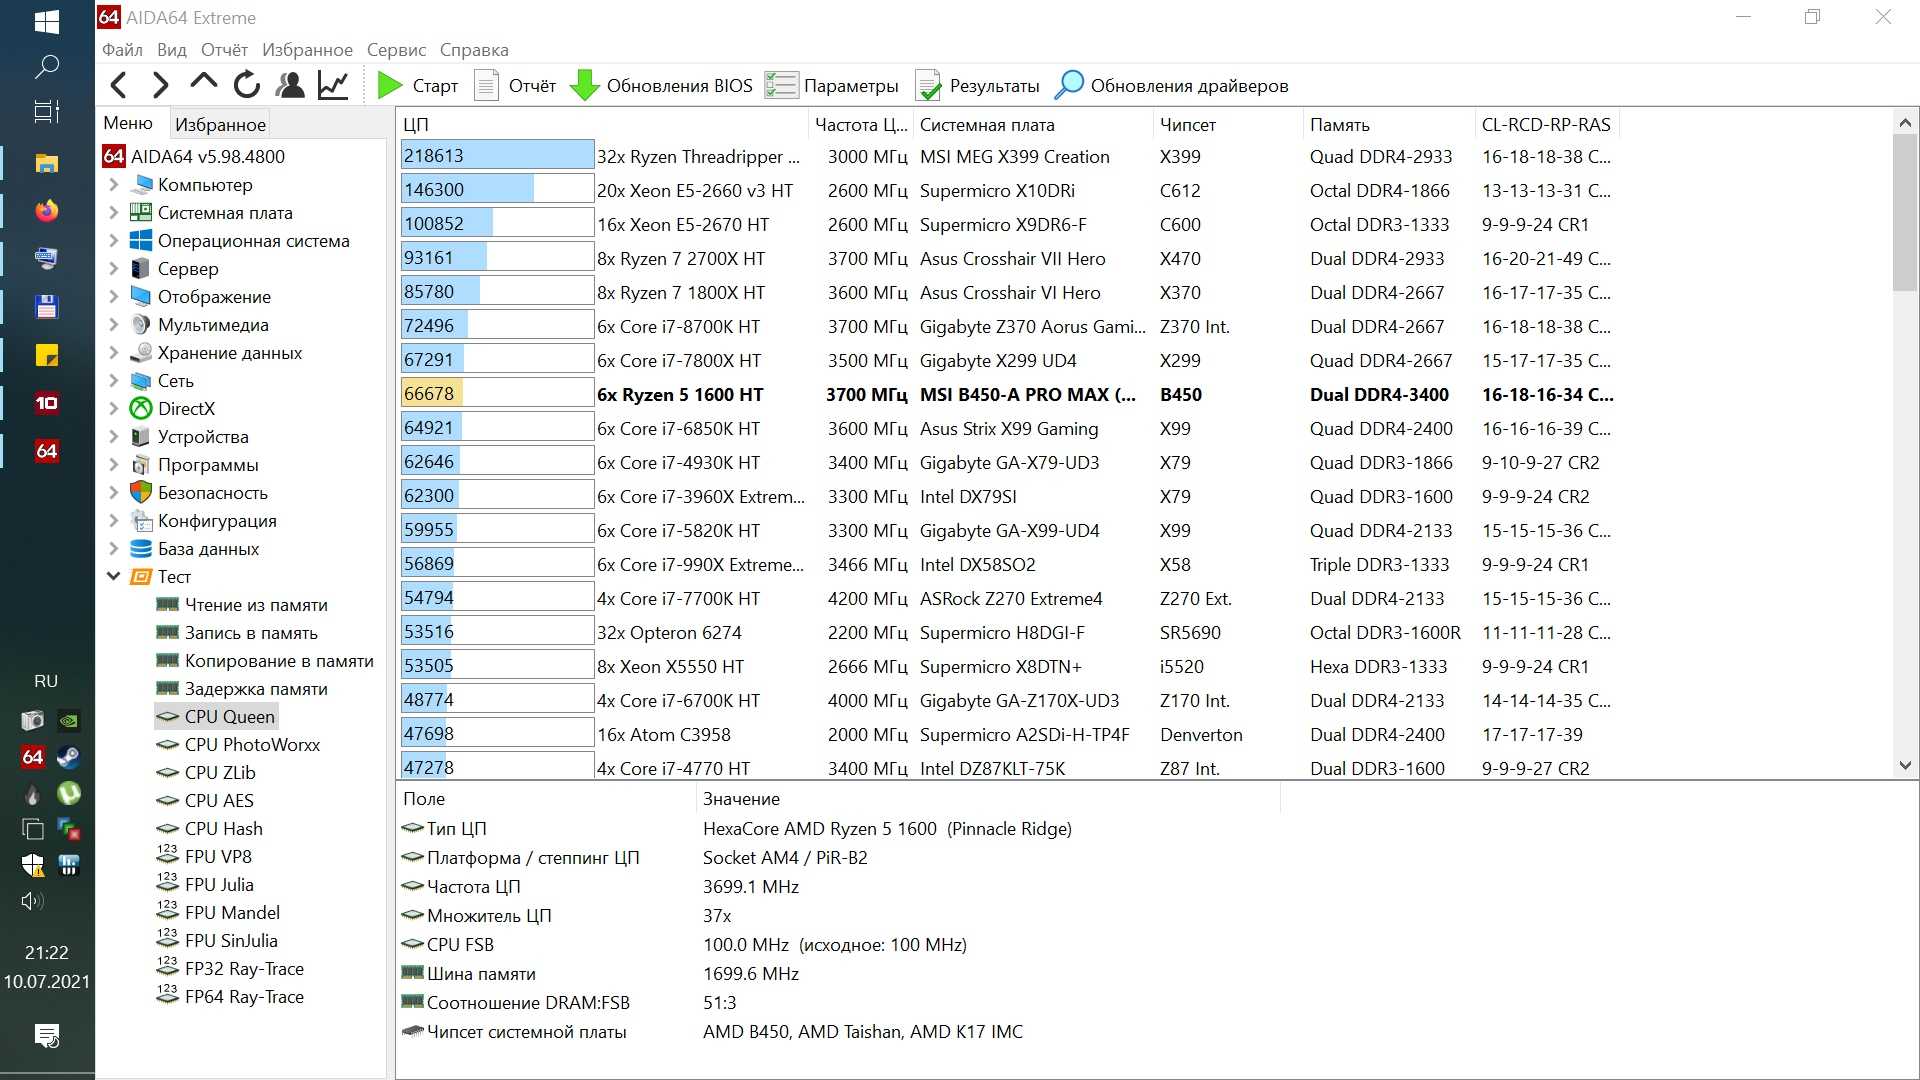Click scrollbar down arrow in results list
This screenshot has height=1080, width=1920.
pyautogui.click(x=1905, y=766)
